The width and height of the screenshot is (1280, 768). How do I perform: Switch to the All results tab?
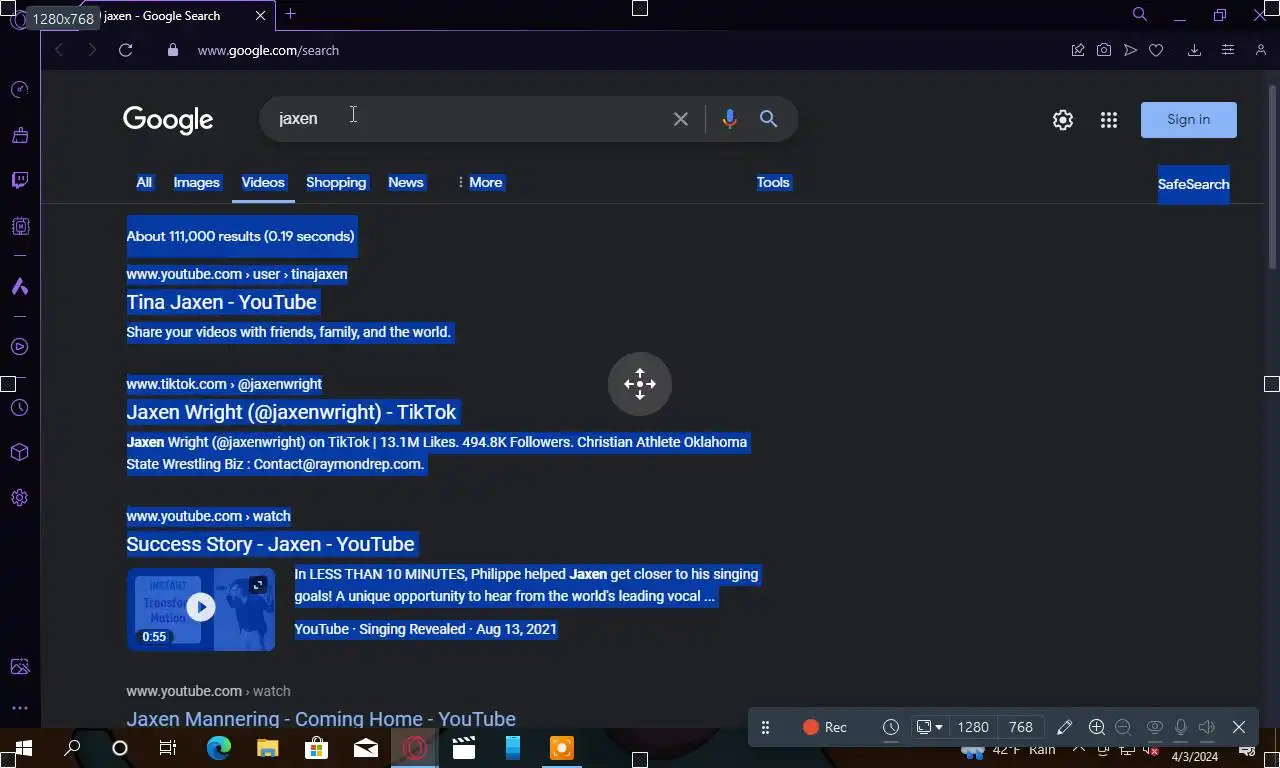pyautogui.click(x=144, y=182)
